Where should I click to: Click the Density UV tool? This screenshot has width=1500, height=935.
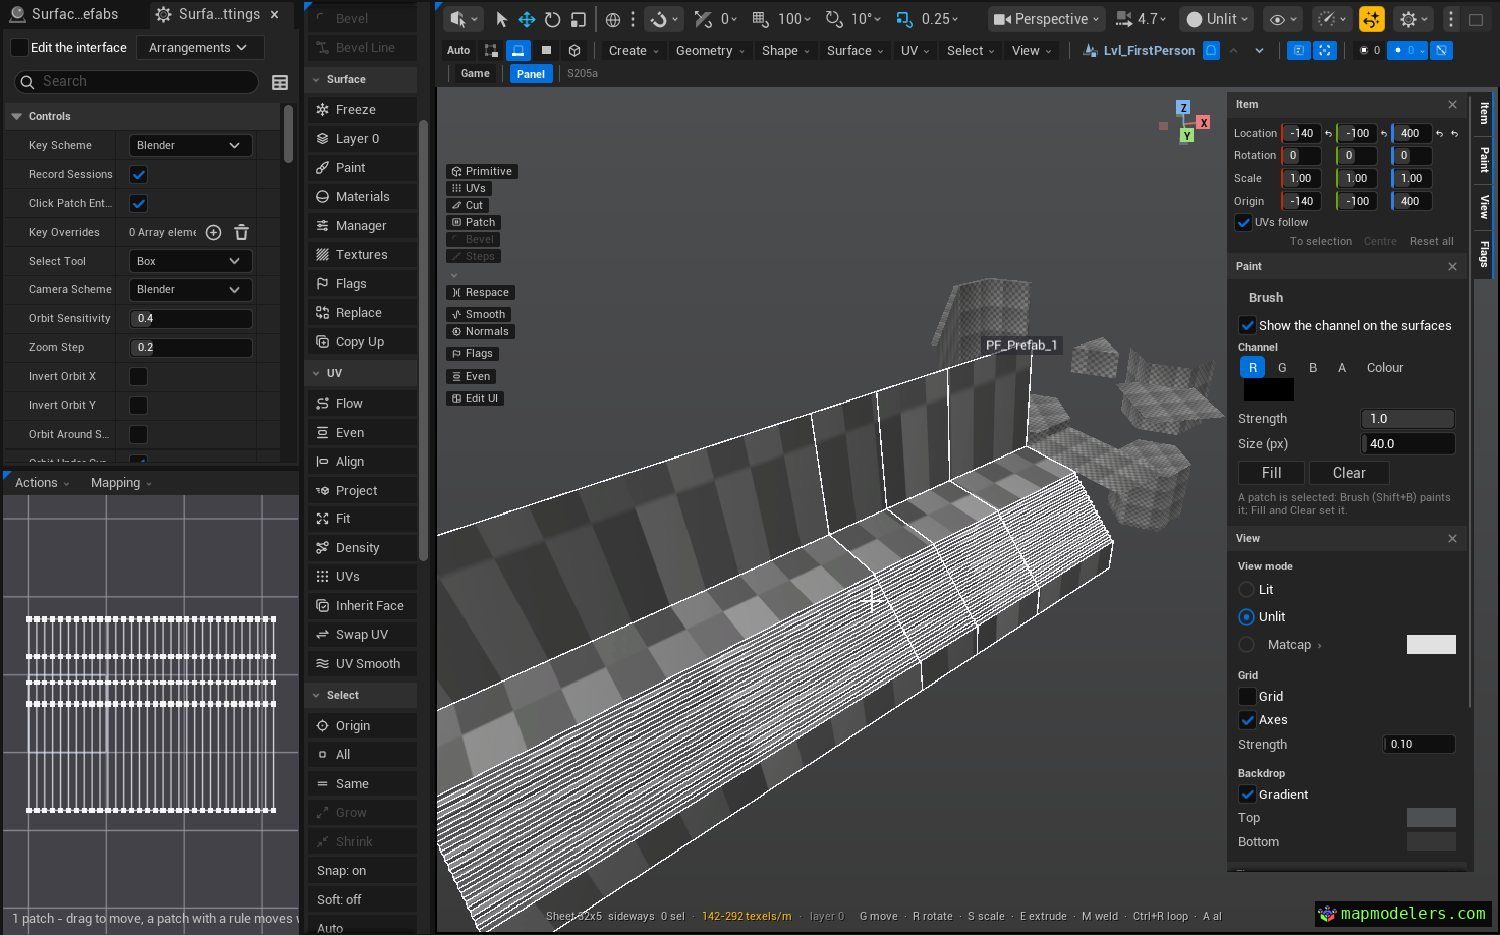362,548
